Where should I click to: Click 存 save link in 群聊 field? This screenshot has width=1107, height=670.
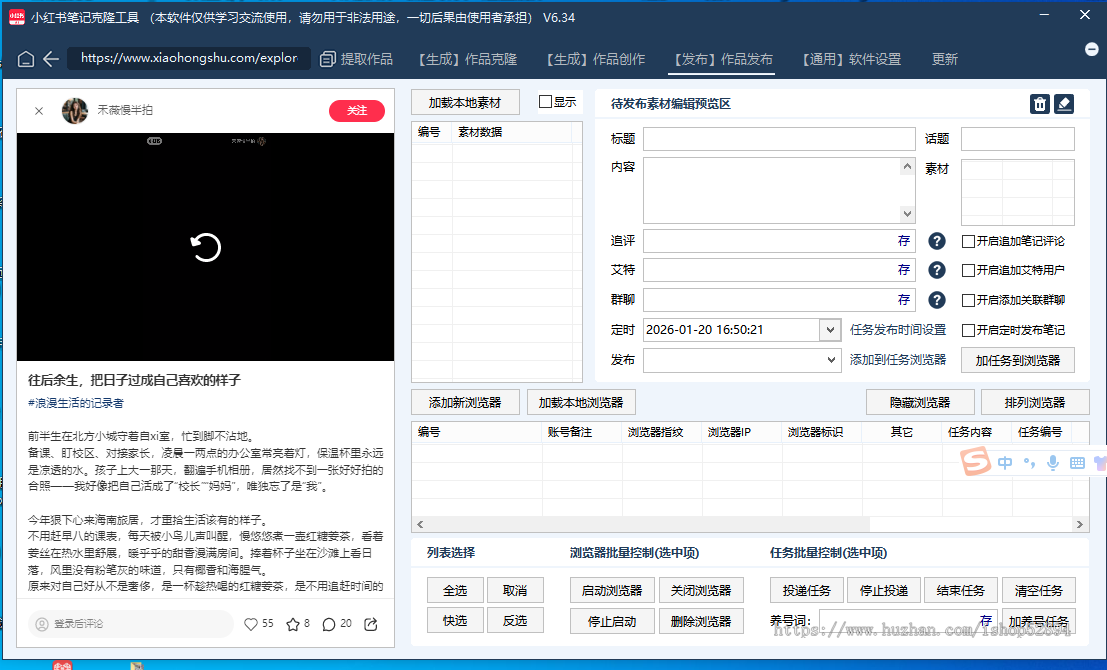(x=904, y=300)
